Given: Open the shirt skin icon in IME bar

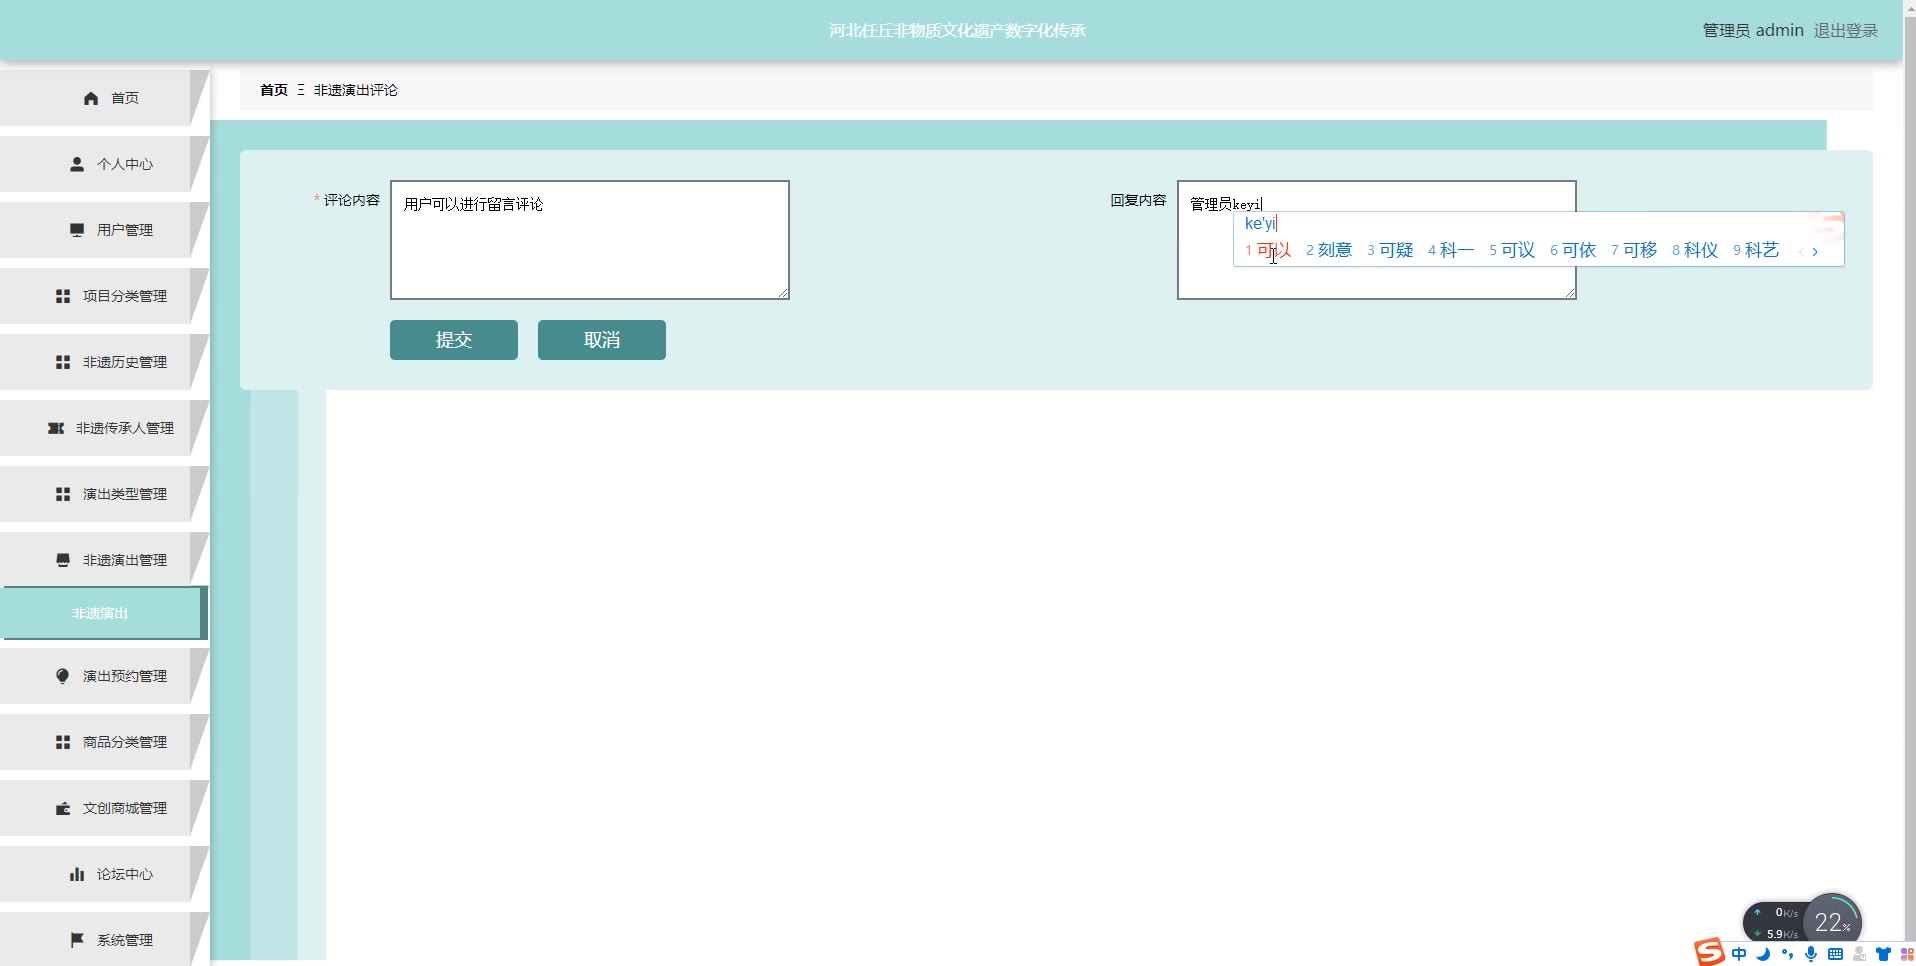Looking at the screenshot, I should pos(1883,954).
